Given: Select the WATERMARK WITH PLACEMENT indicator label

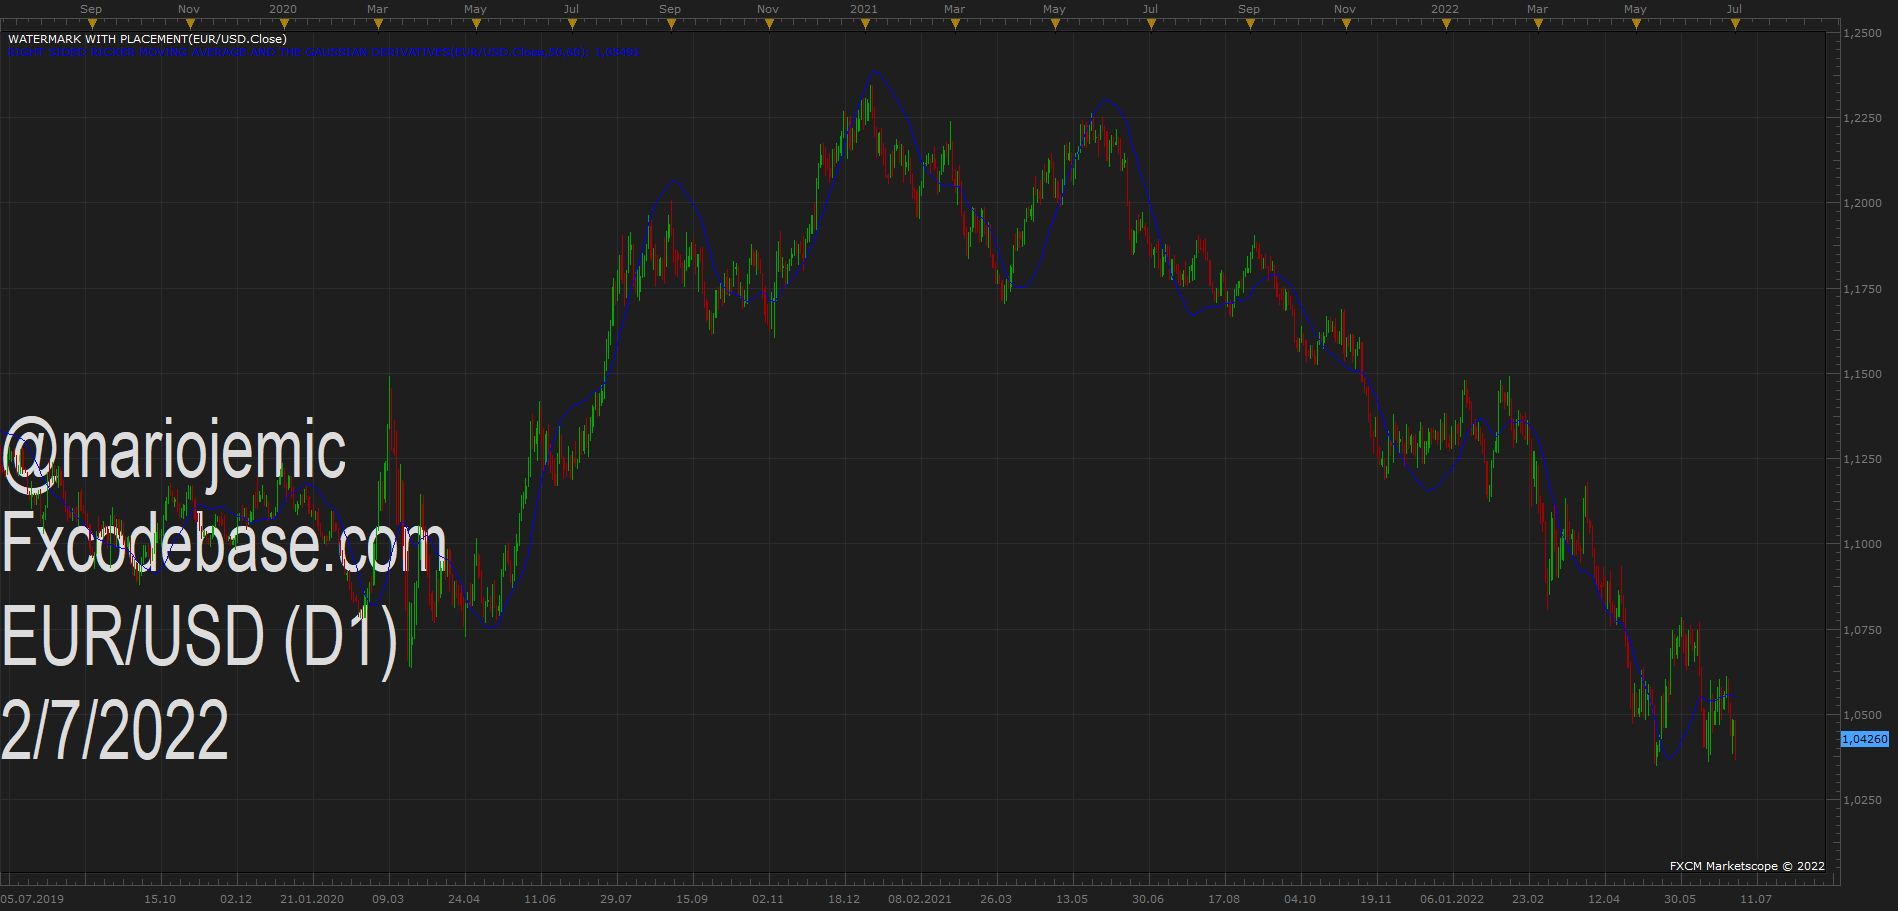Looking at the screenshot, I should tap(147, 39).
